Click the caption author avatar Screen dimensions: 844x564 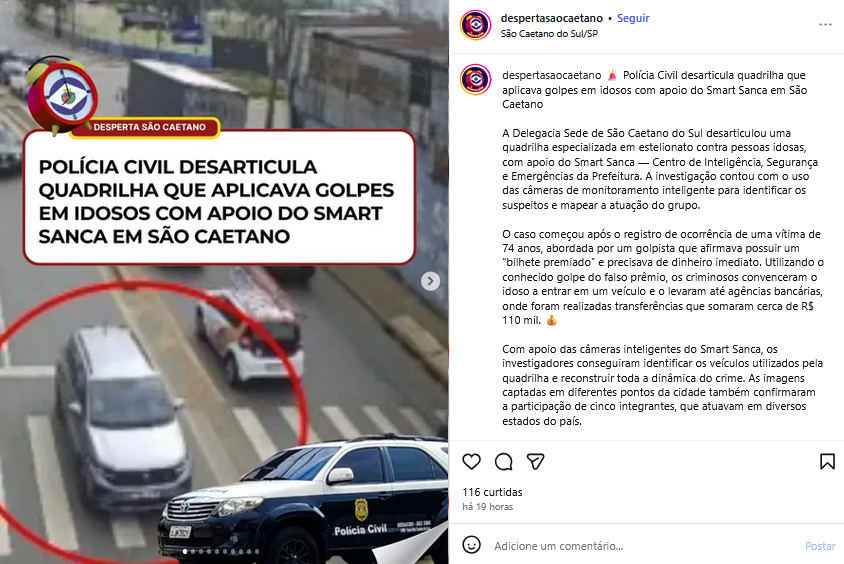(x=475, y=79)
